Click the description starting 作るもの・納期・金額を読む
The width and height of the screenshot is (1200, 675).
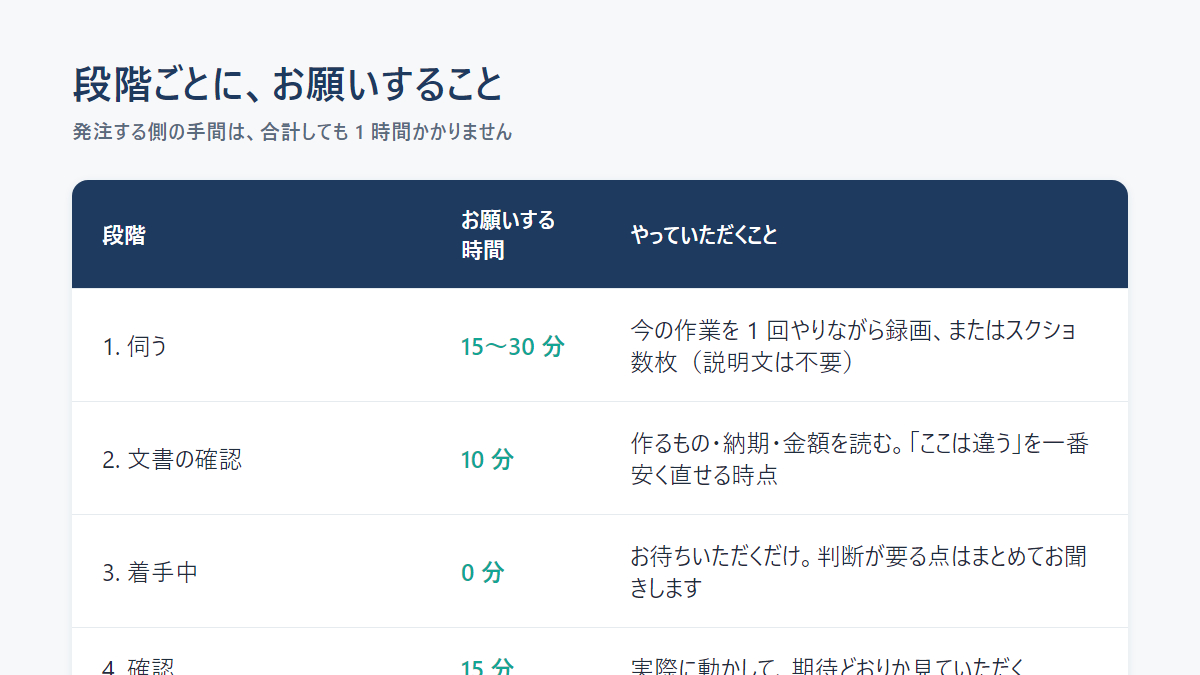pos(859,459)
